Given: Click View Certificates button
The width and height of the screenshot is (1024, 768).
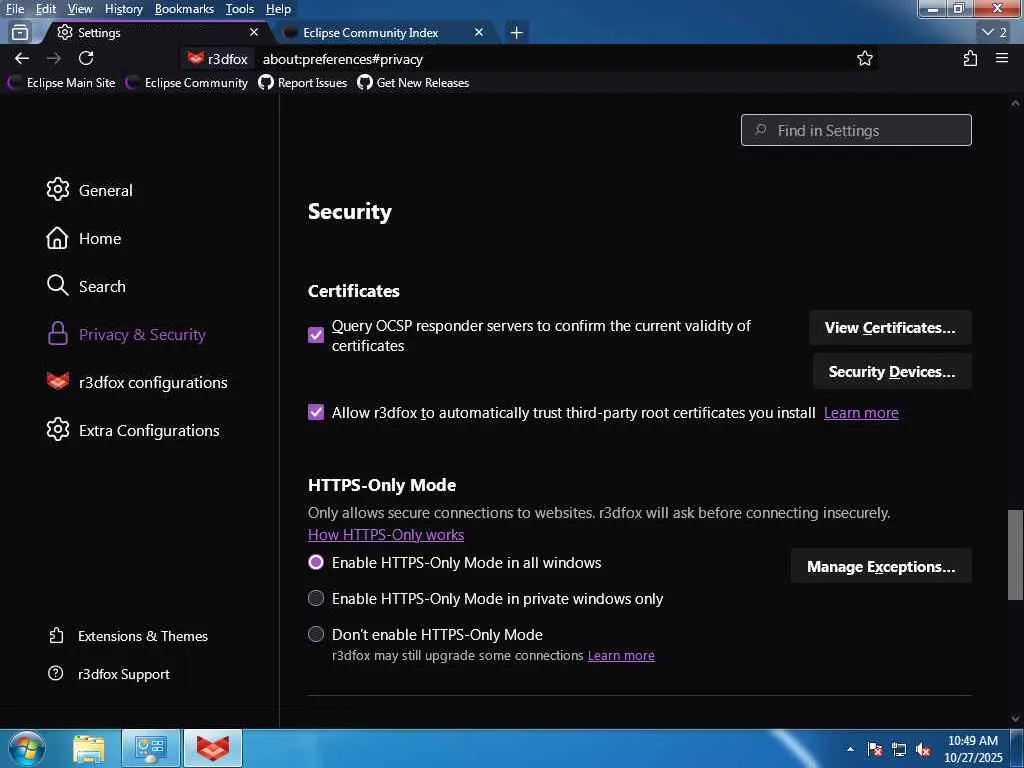Looking at the screenshot, I should (x=890, y=328).
